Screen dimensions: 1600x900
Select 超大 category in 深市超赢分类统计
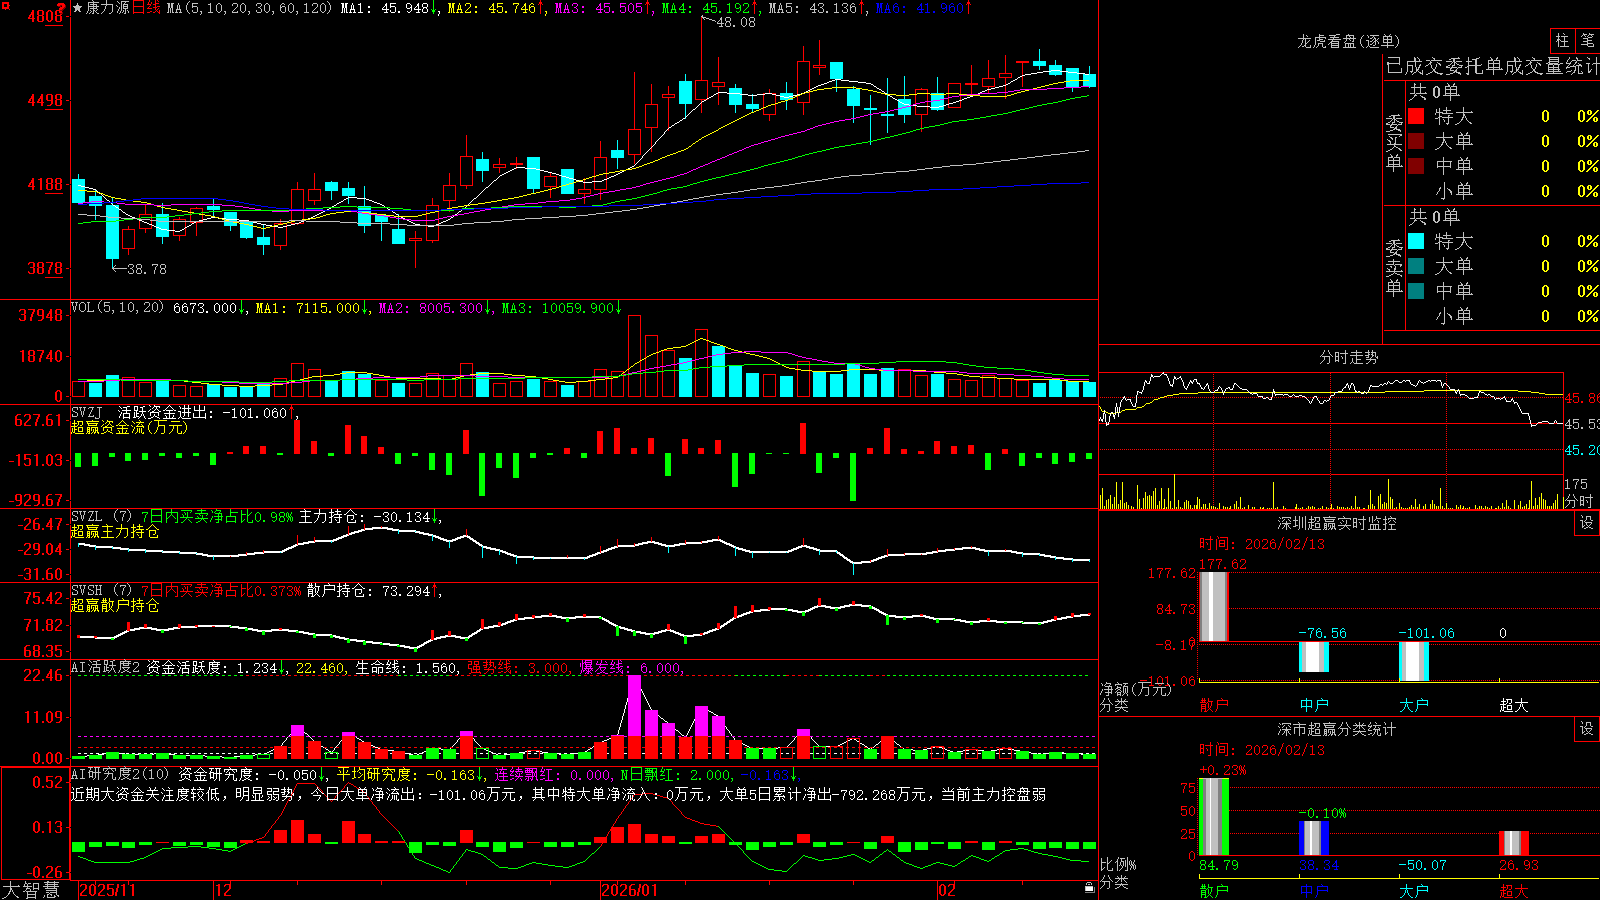pos(1514,891)
